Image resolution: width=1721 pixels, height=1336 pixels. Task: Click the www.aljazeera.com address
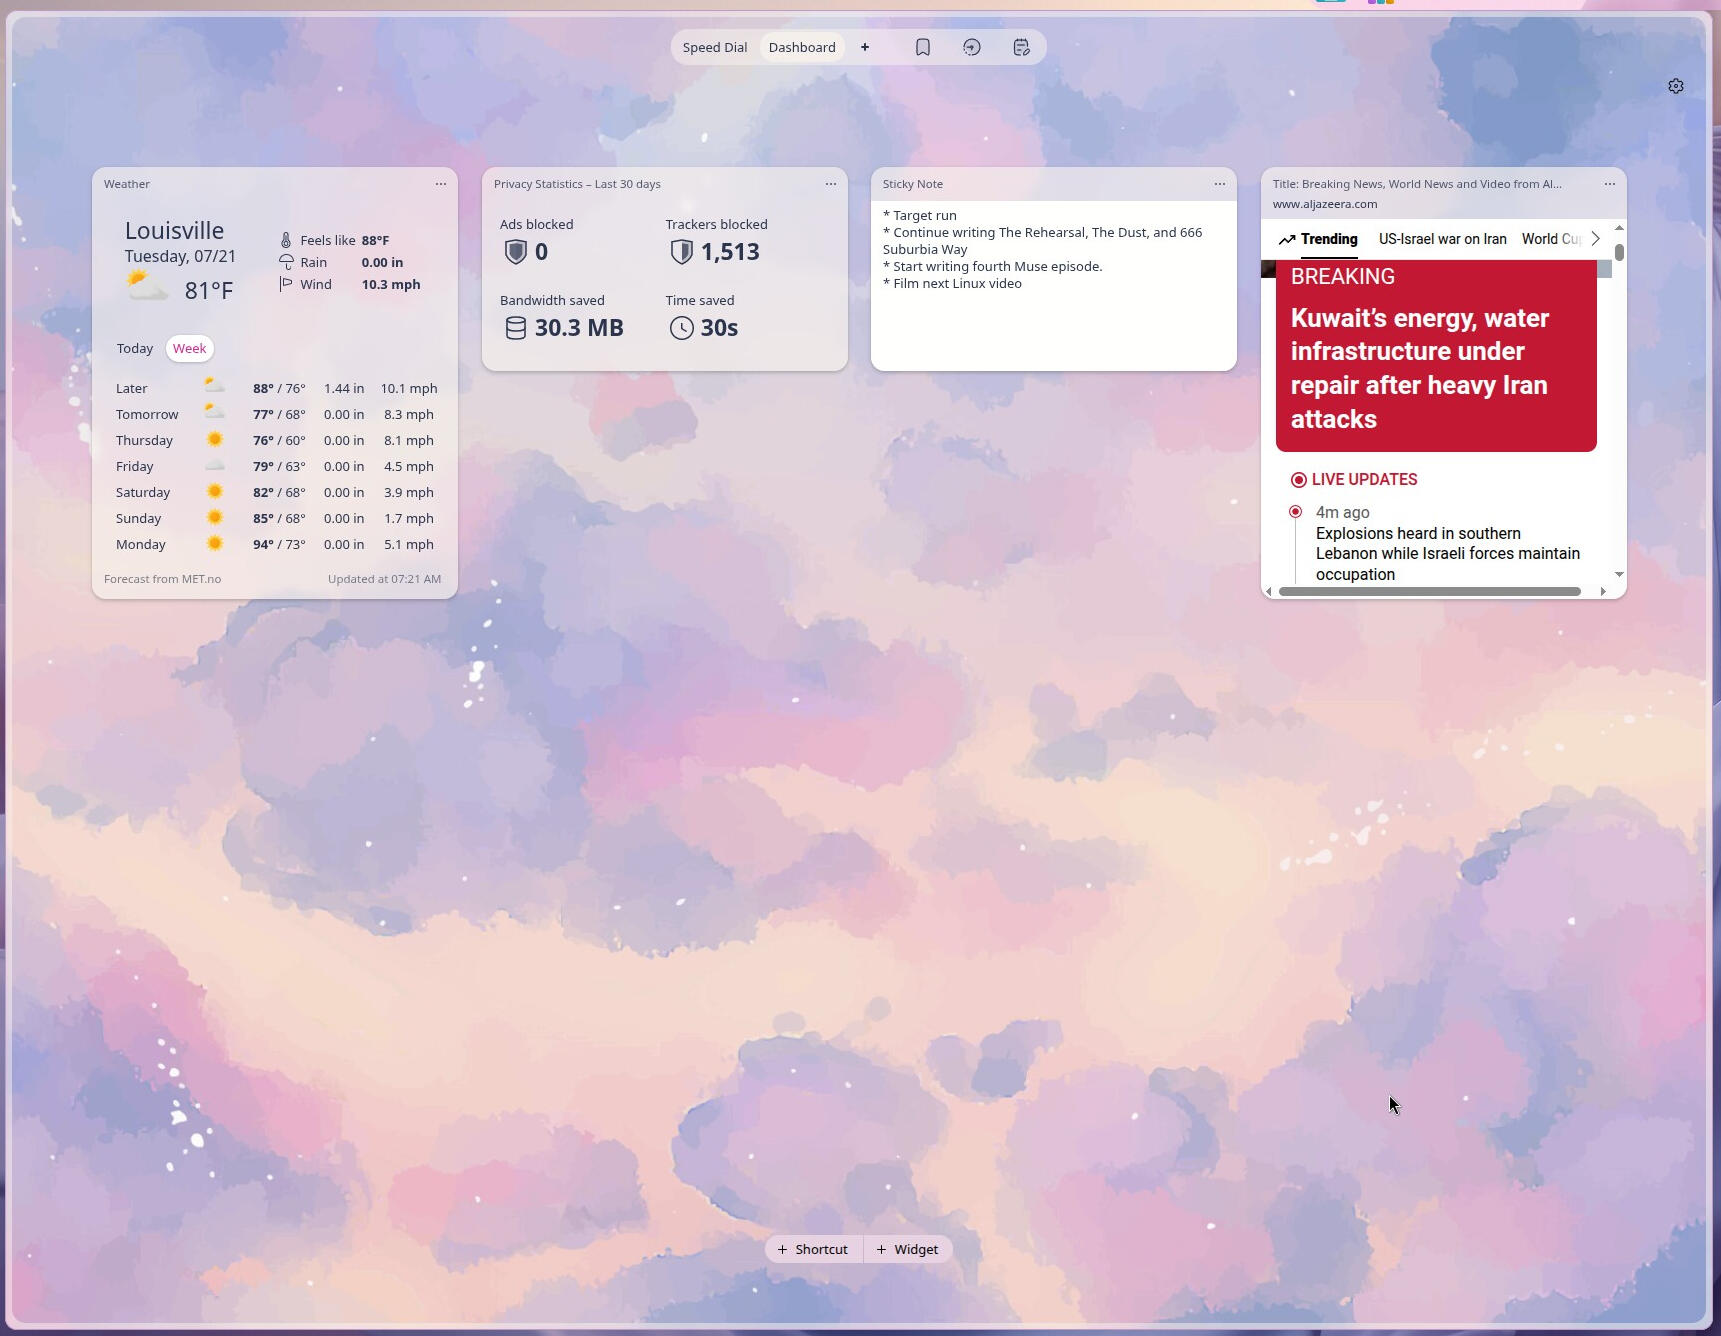(1325, 204)
